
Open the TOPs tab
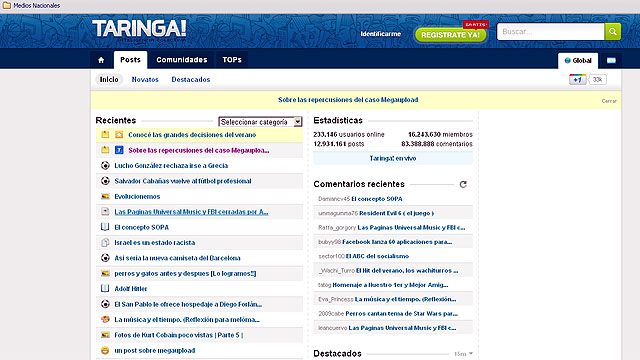pyautogui.click(x=232, y=60)
